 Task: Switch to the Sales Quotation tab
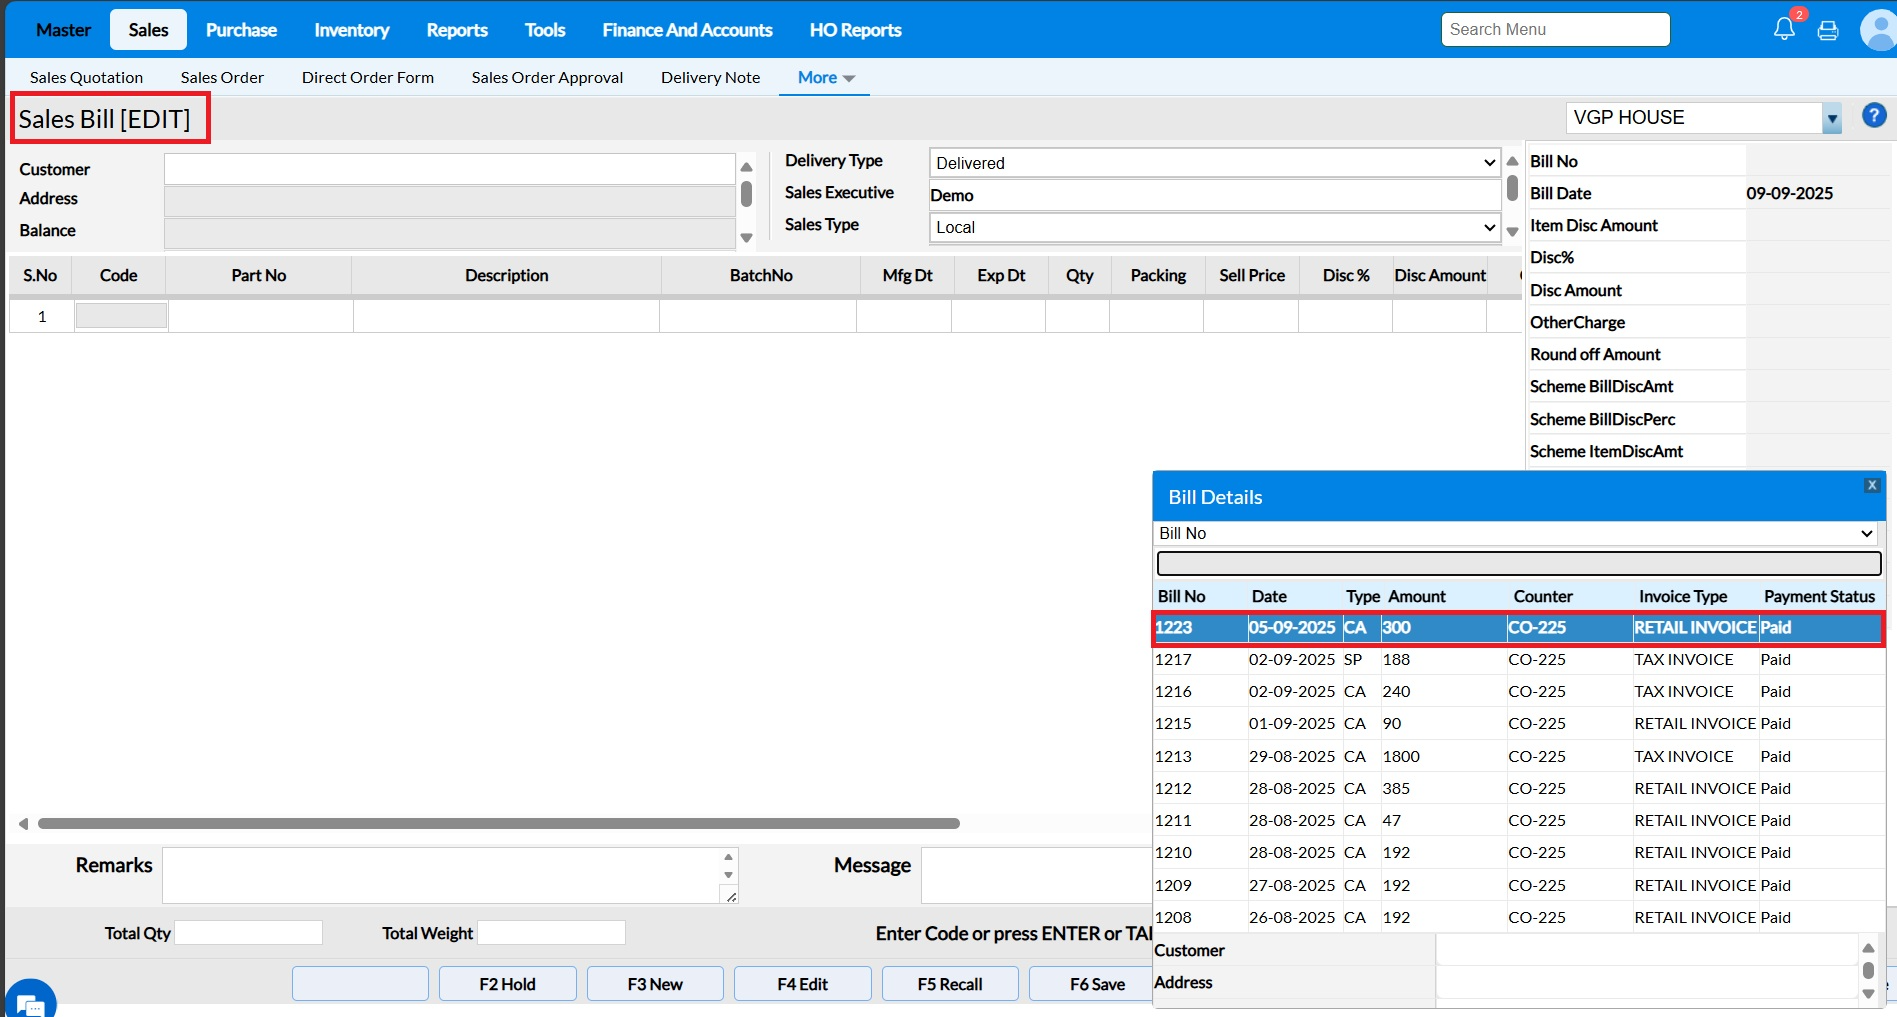tap(86, 77)
